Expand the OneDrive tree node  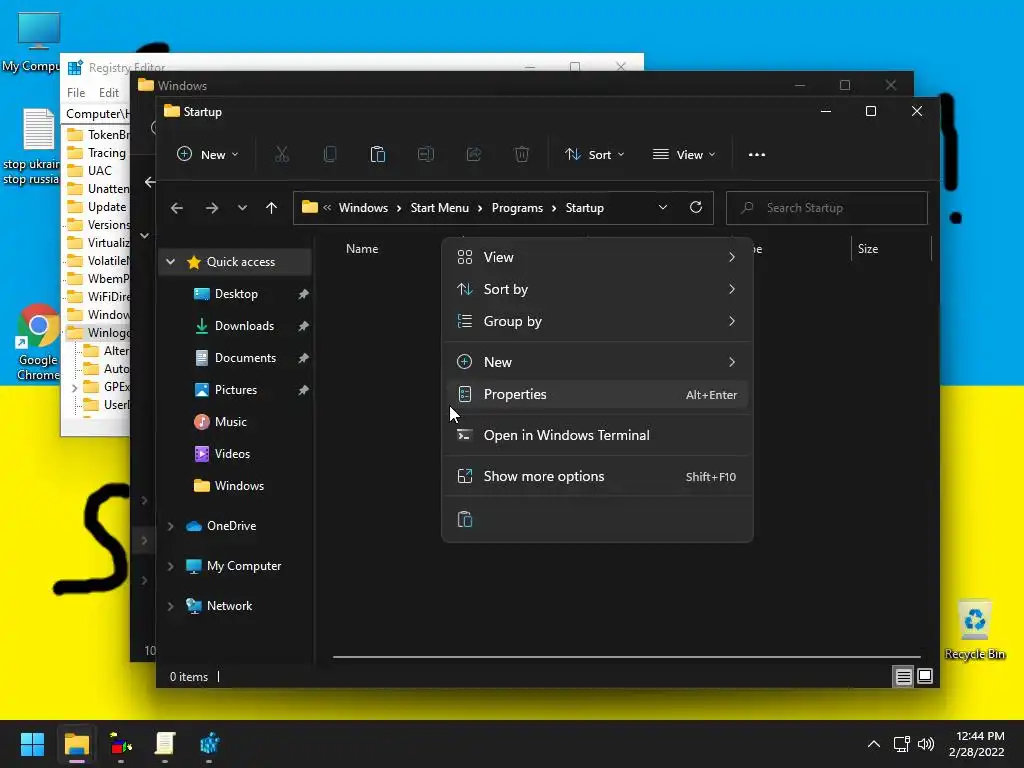(170, 526)
